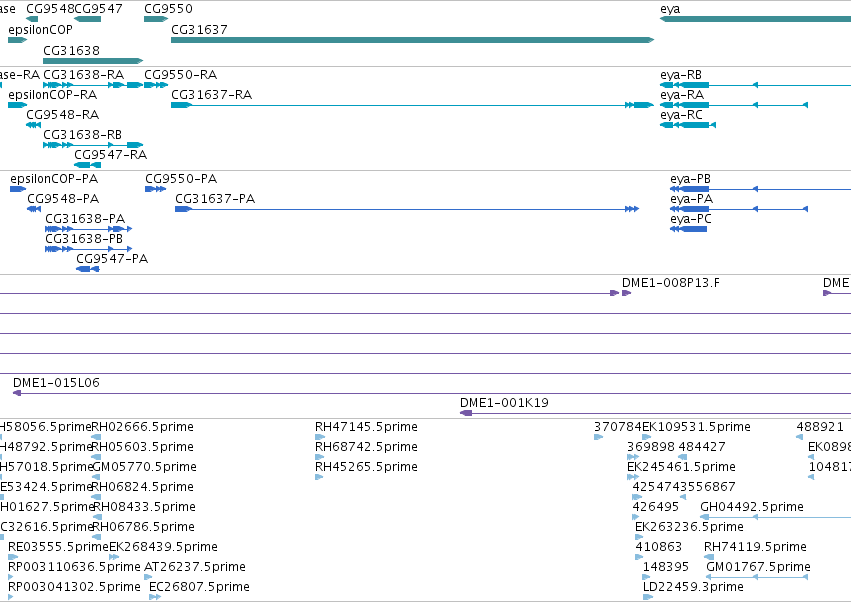Screen dimensions: 851x602
Task: Select the CG31638 gene bar
Action: pos(93,61)
